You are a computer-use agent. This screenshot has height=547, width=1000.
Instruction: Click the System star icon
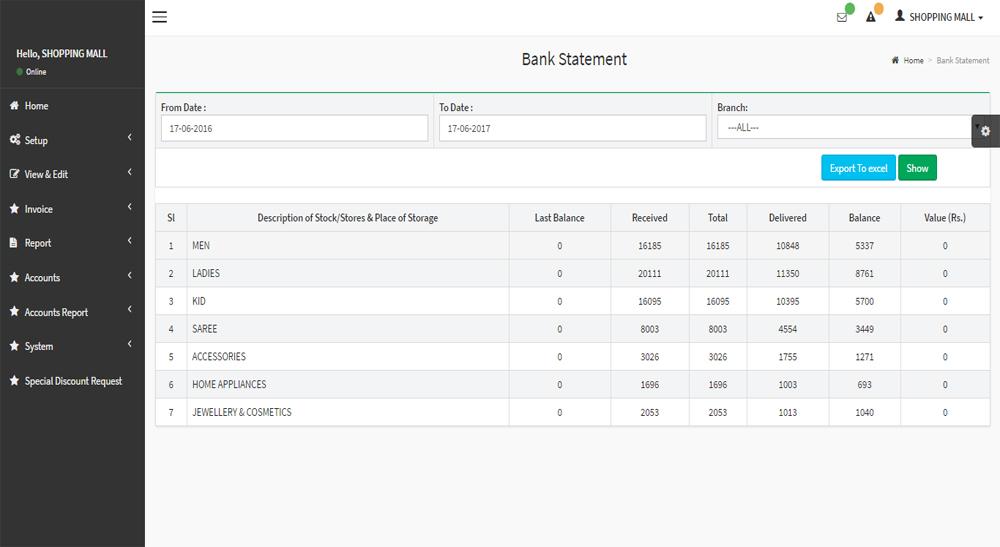coord(14,346)
